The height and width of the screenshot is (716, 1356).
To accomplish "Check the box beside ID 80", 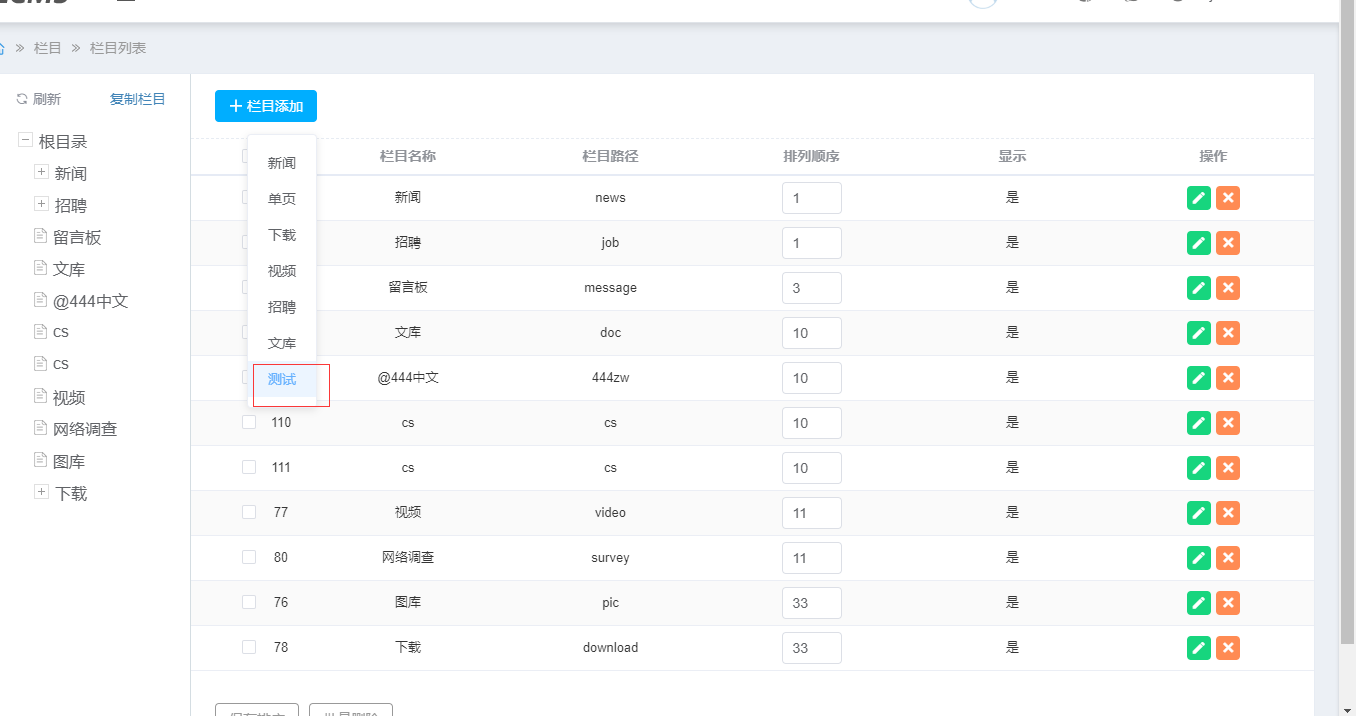I will 249,557.
